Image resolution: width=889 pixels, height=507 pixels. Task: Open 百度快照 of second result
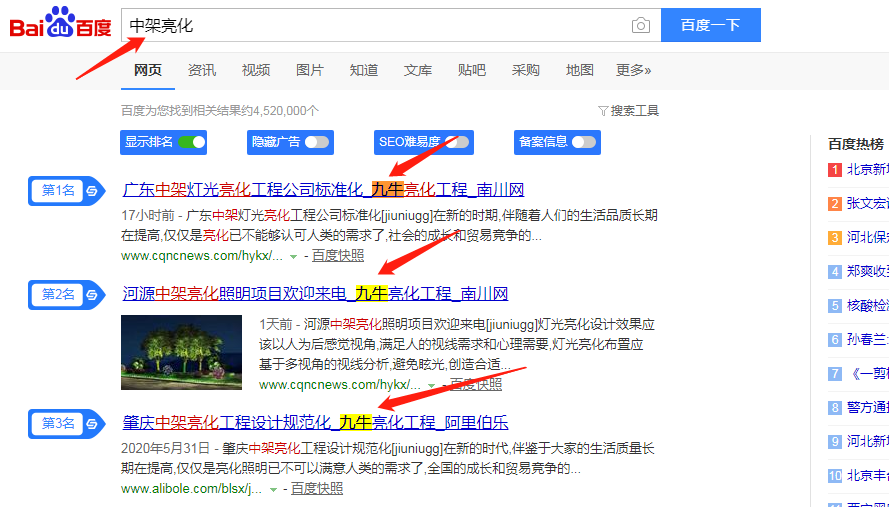476,385
